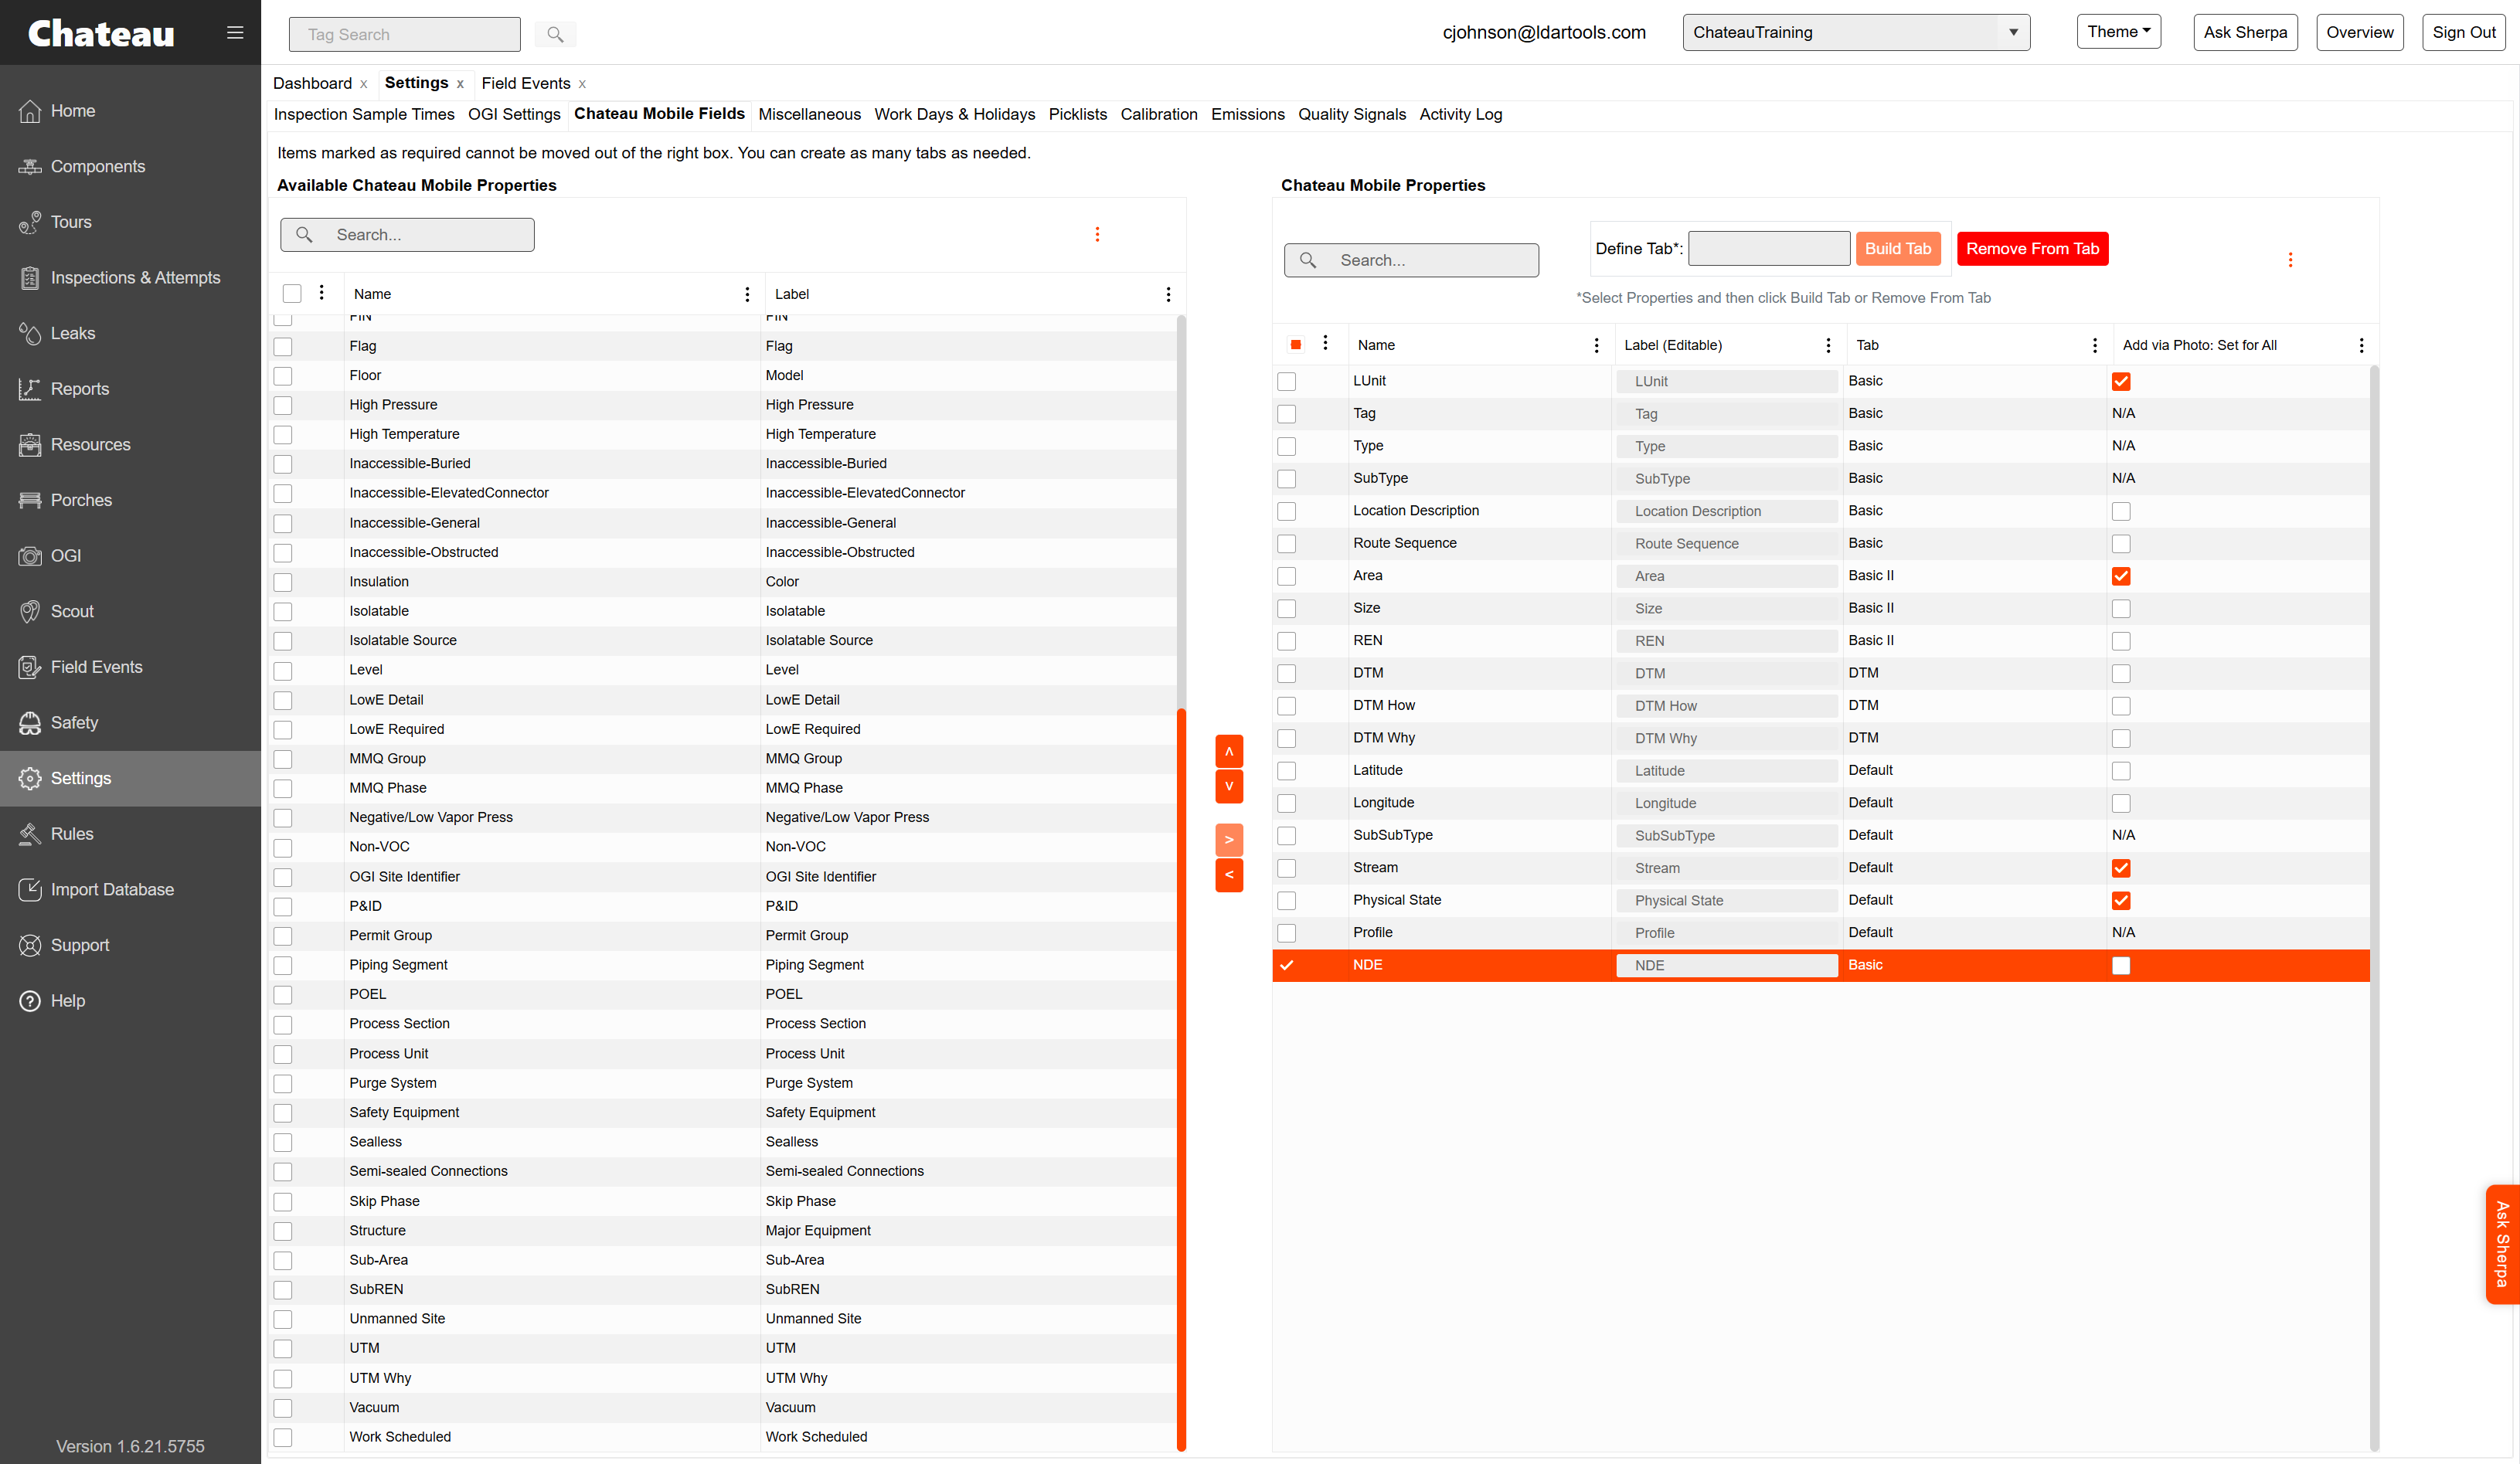Open Safety in the sidebar
The width and height of the screenshot is (2520, 1464).
pyautogui.click(x=130, y=722)
